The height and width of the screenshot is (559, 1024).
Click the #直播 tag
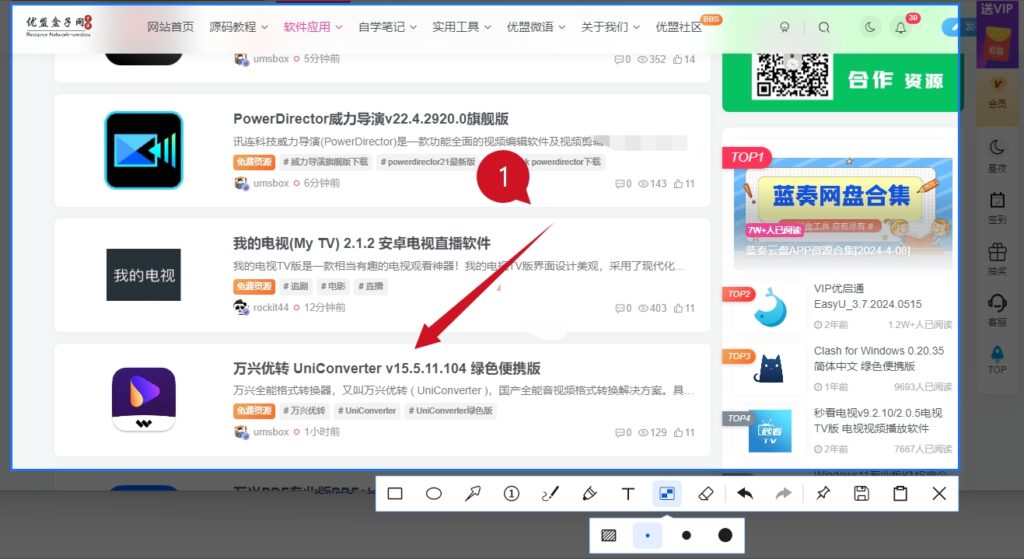pos(371,286)
